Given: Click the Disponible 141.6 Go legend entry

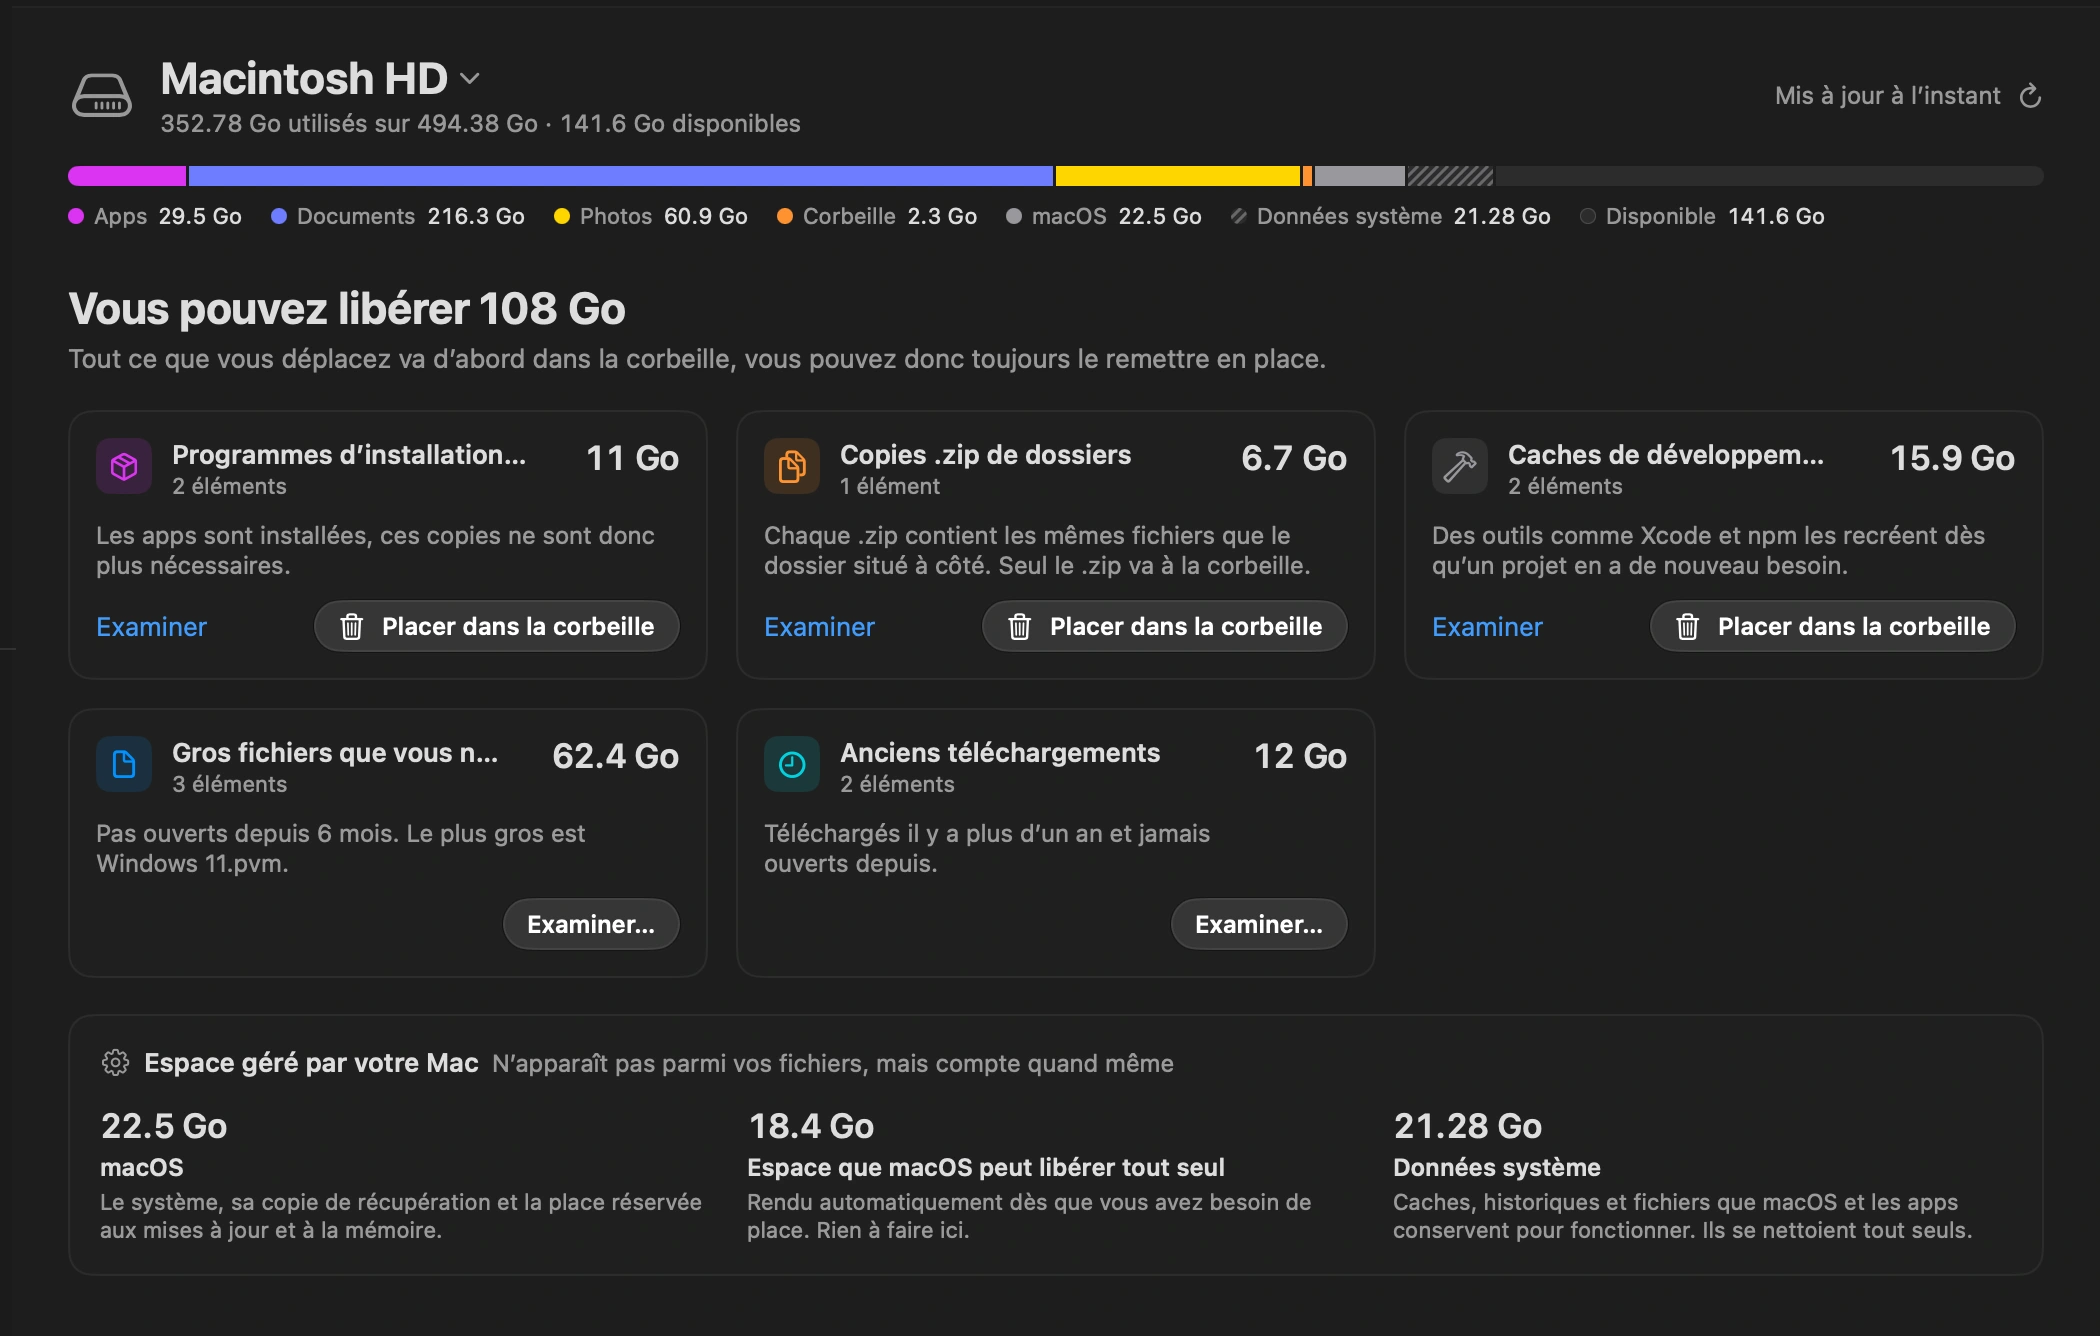Looking at the screenshot, I should click(1702, 216).
